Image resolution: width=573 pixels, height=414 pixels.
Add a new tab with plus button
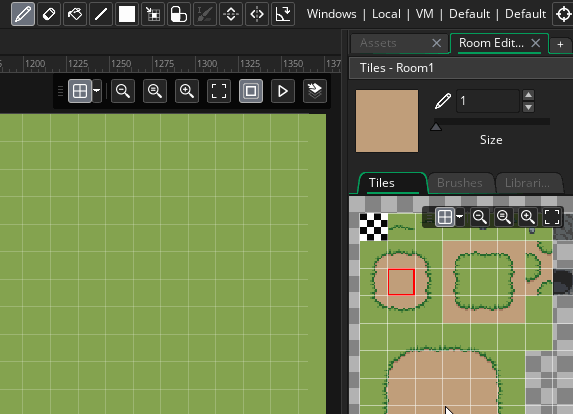[560, 45]
